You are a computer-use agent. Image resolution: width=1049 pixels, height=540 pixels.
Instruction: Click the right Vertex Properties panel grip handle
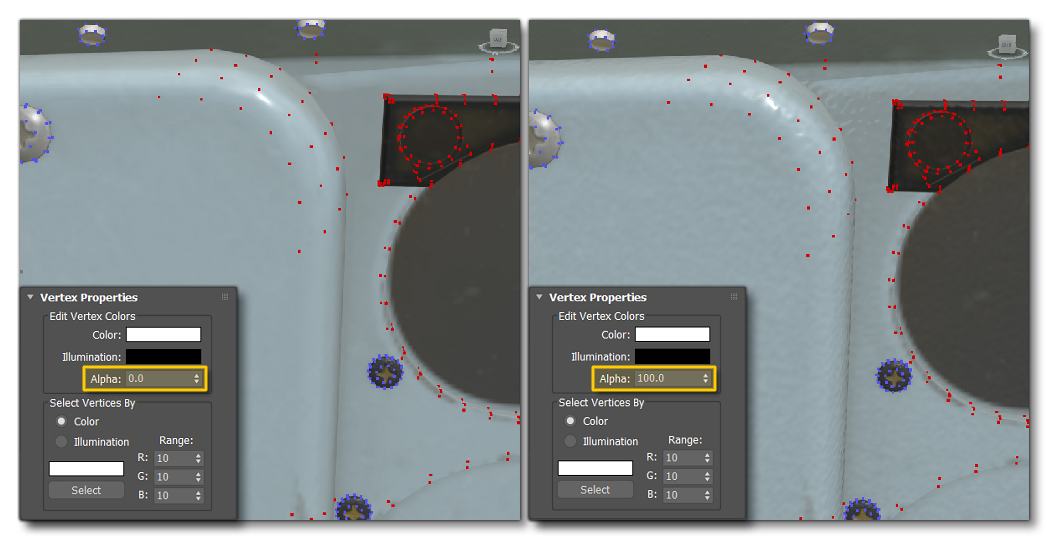point(734,298)
